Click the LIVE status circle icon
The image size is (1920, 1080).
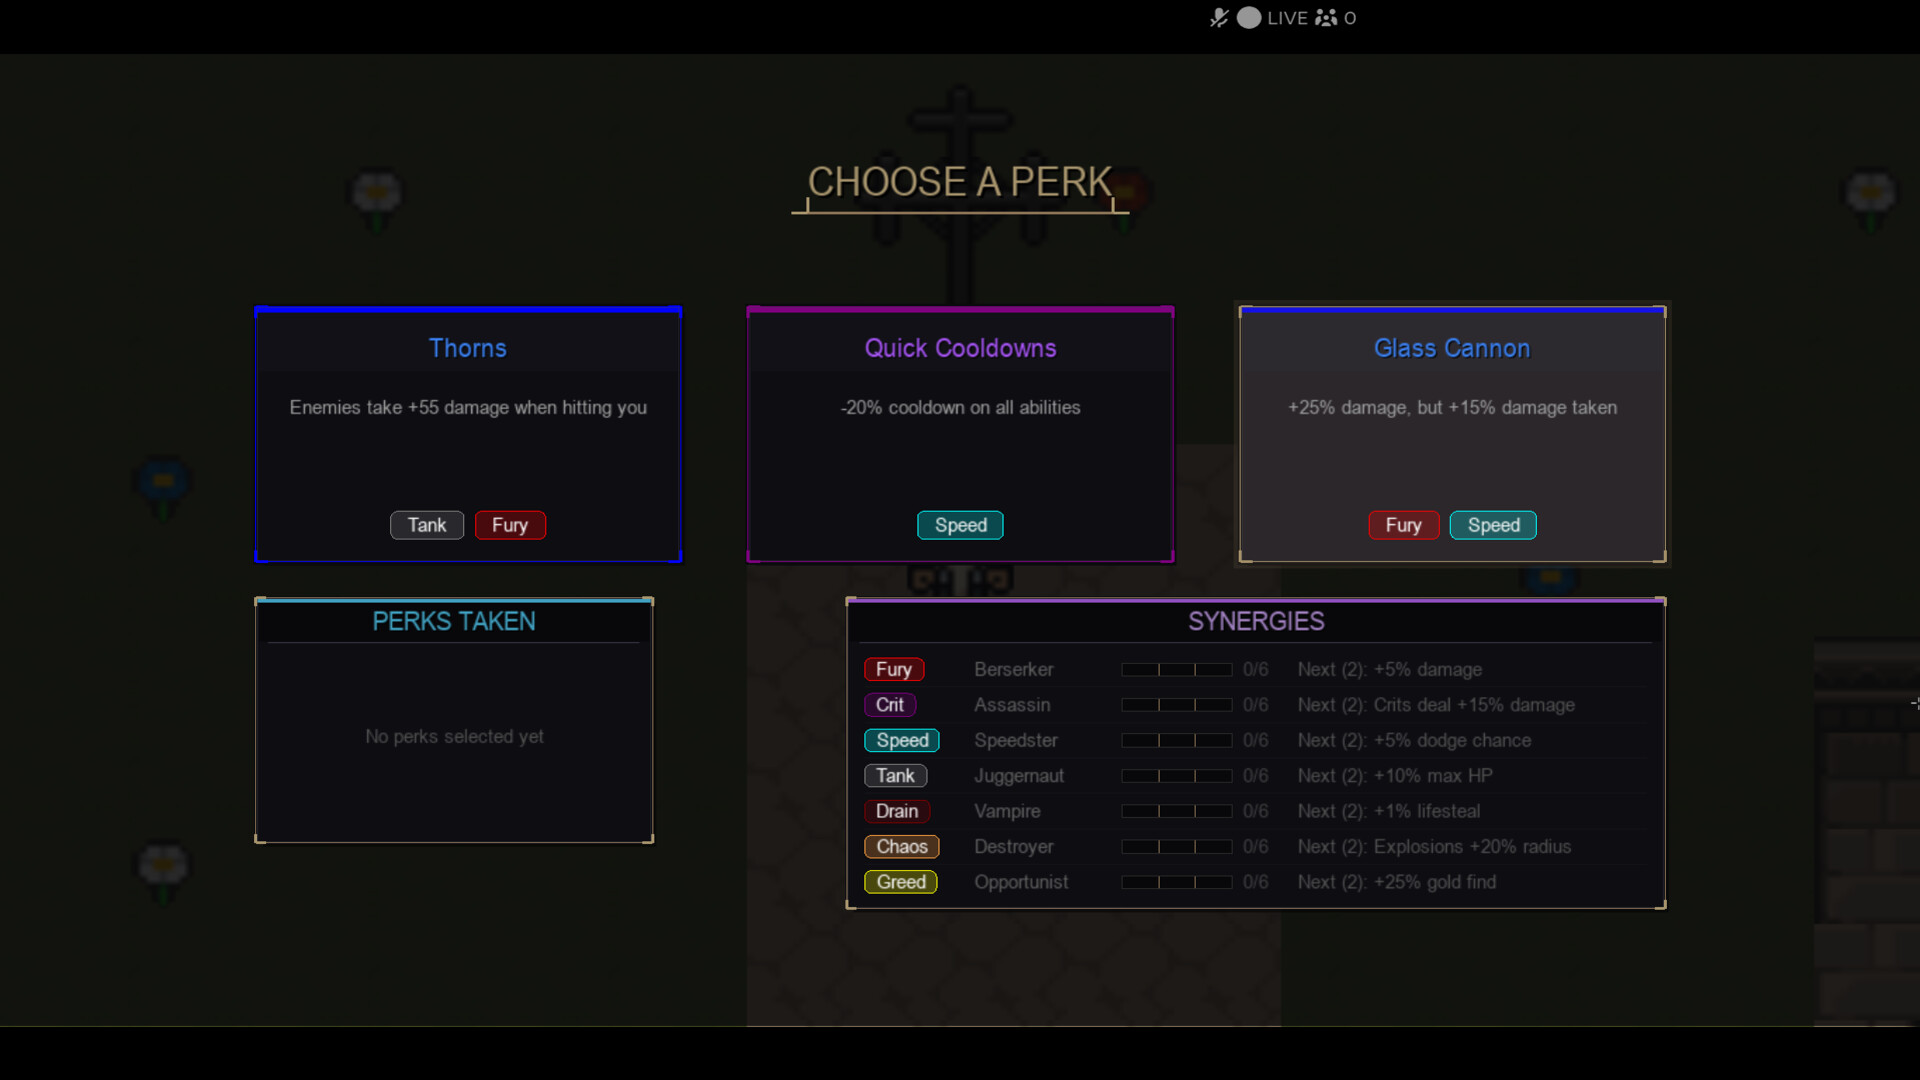(x=1248, y=18)
